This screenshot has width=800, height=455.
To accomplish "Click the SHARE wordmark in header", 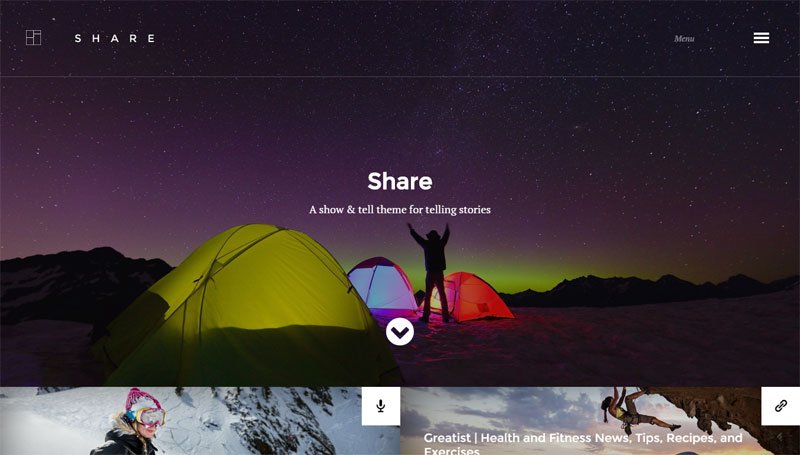I will [115, 38].
